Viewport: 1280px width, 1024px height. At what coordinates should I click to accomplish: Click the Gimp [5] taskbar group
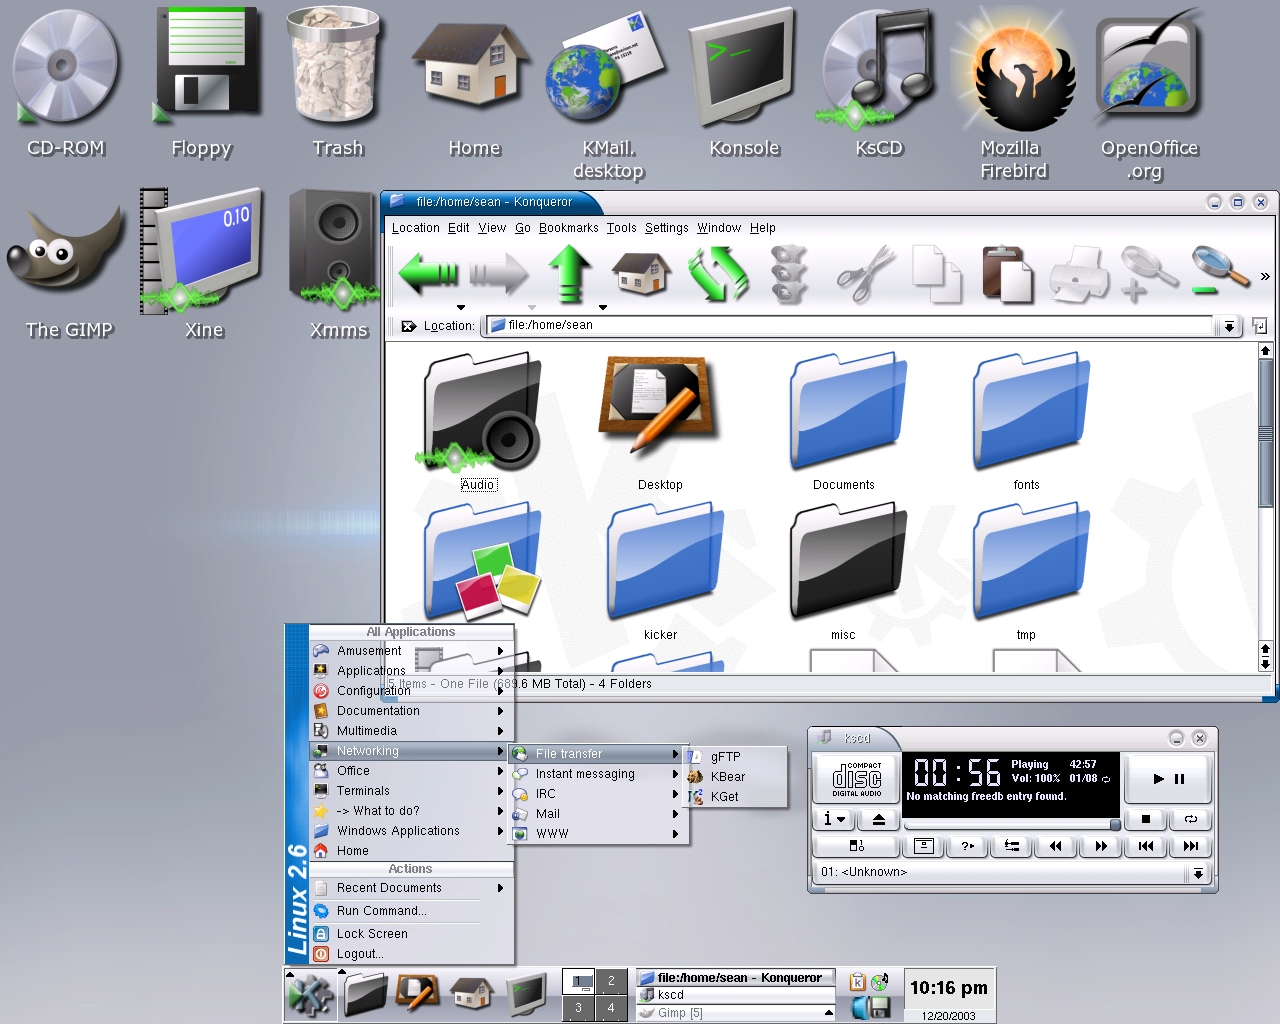click(736, 1013)
